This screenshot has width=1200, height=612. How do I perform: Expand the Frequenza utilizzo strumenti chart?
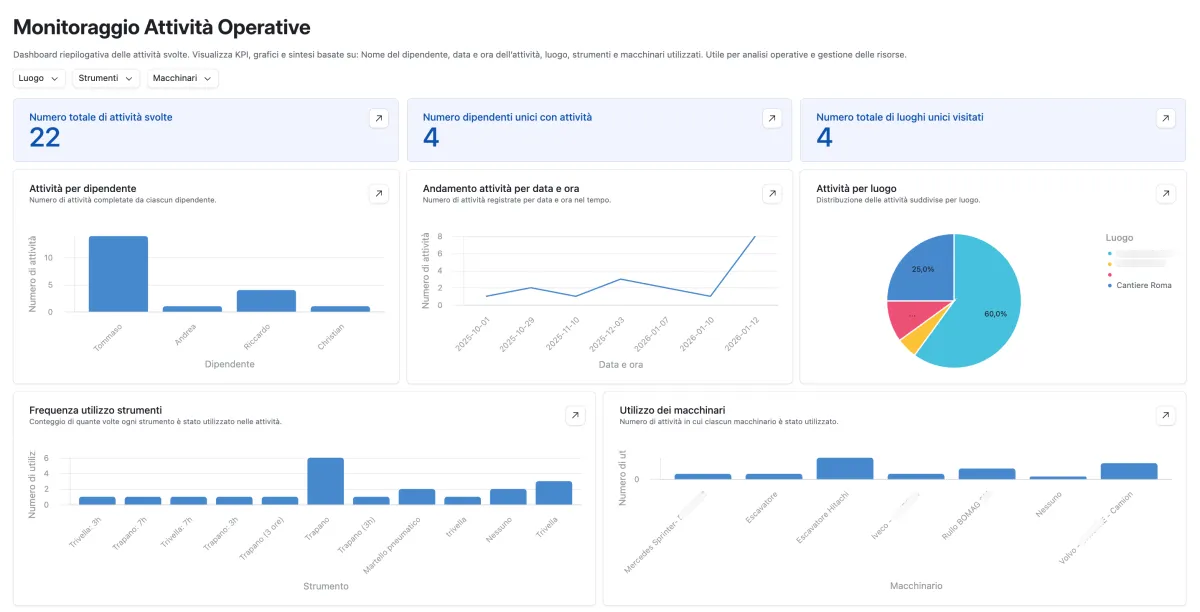point(575,416)
